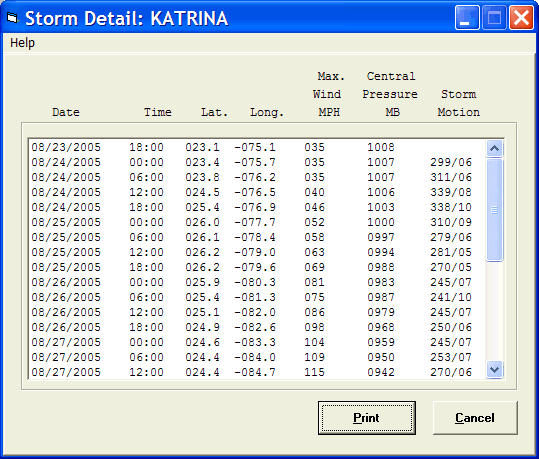Viewport: 539px width, 459px height.
Task: Click the Storm Detail window title icon
Action: [12, 18]
